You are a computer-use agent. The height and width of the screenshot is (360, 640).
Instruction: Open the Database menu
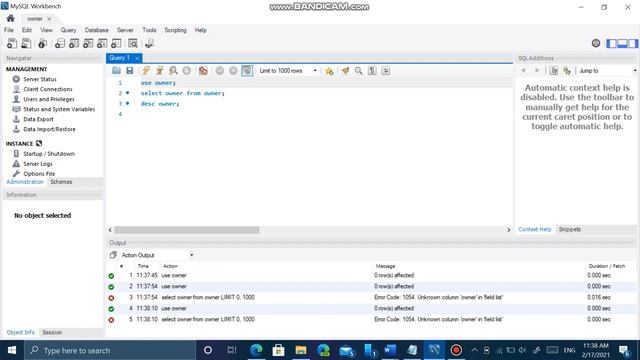pyautogui.click(x=96, y=30)
